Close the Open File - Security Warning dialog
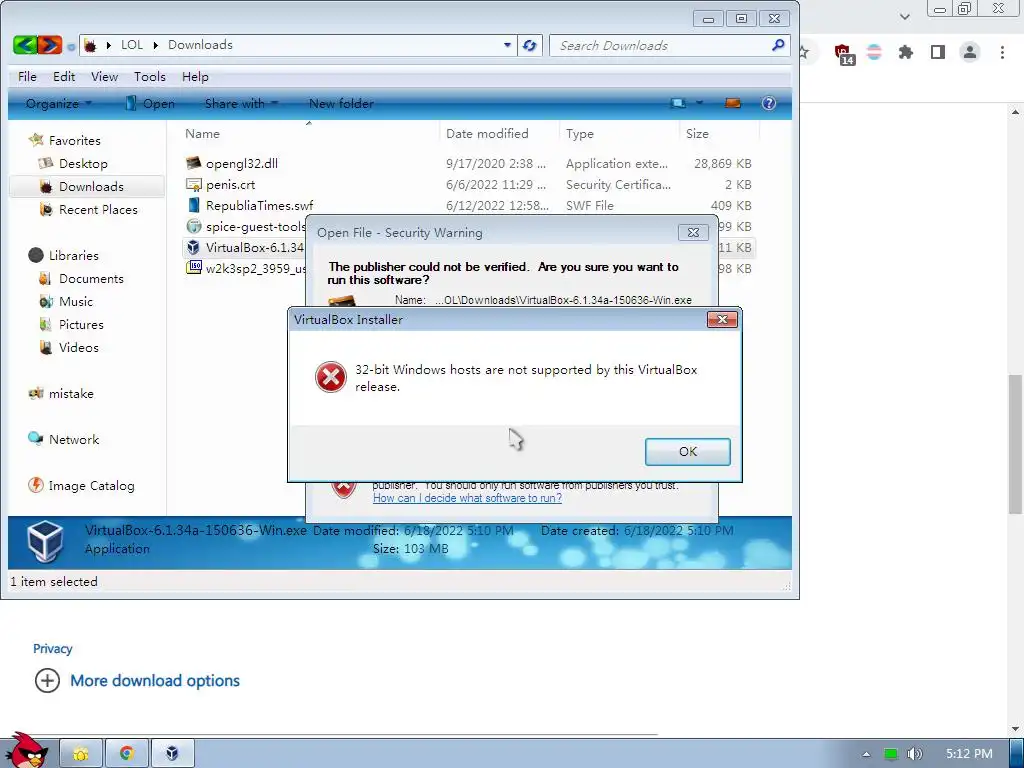 (x=693, y=232)
